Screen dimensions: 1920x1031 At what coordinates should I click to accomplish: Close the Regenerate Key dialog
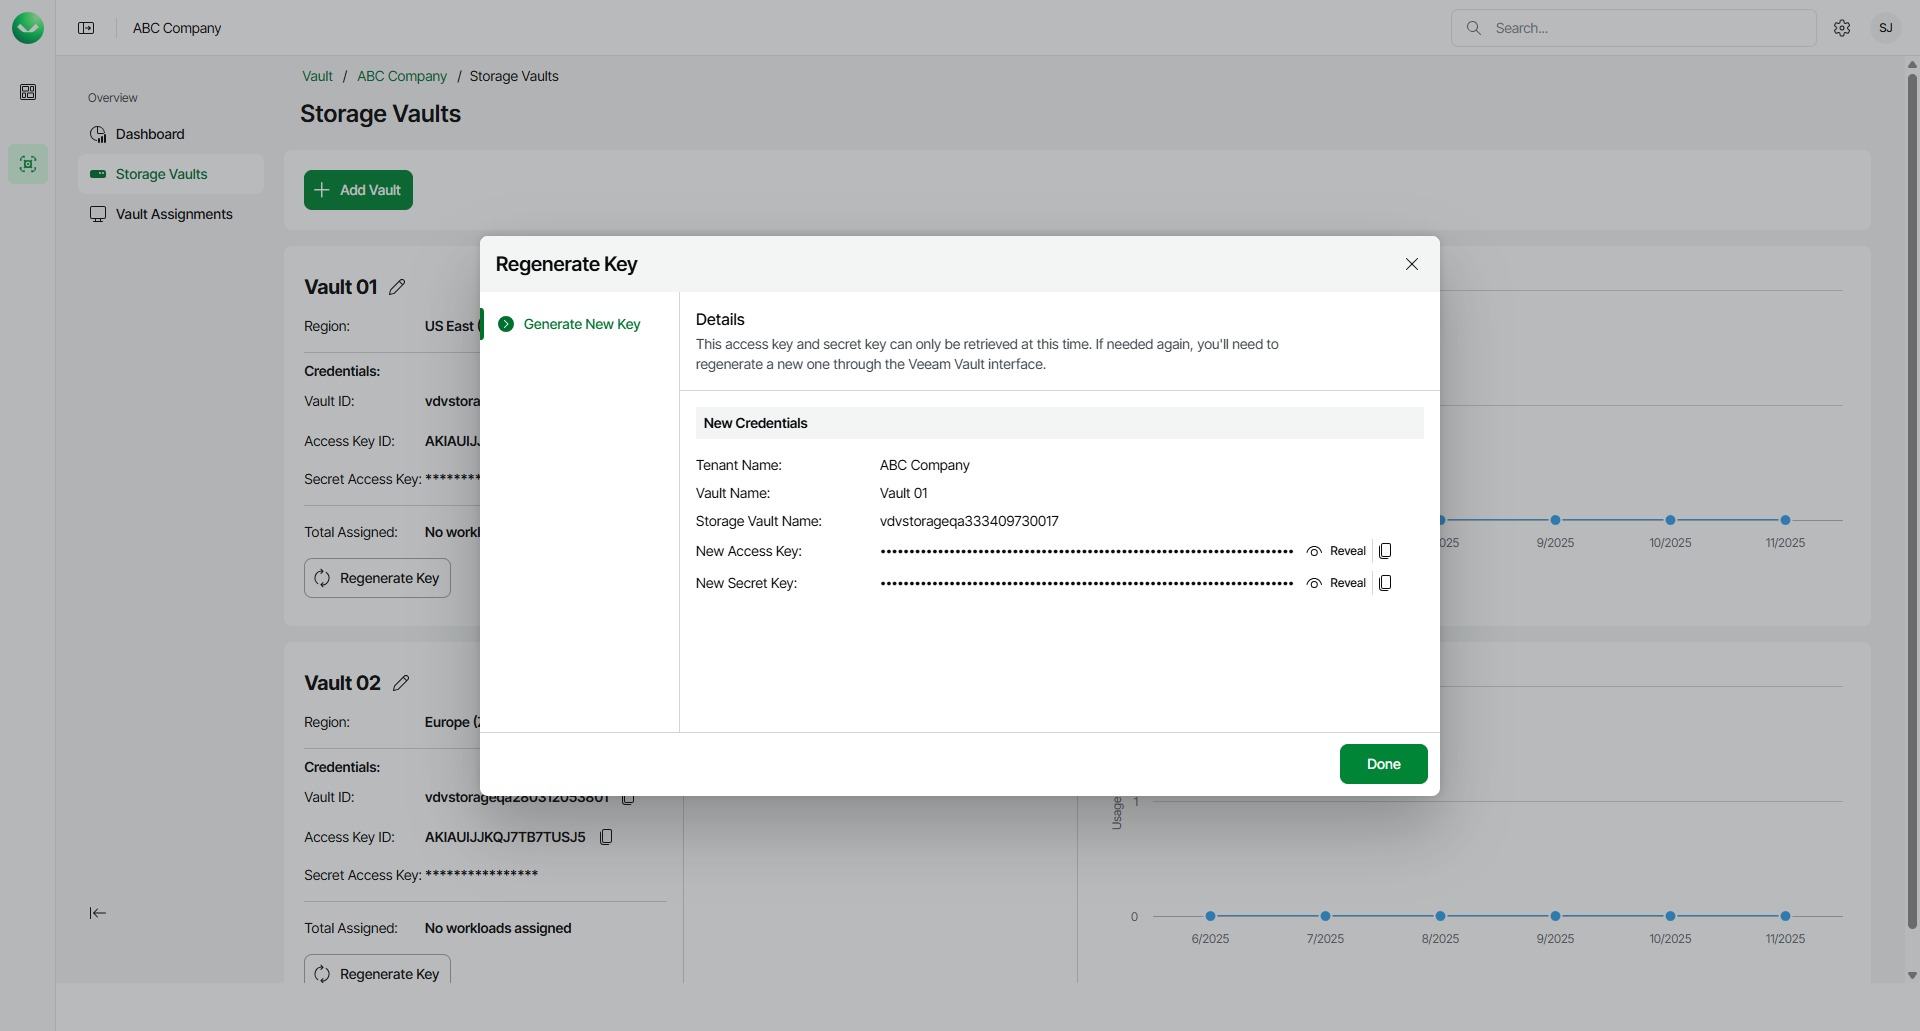click(1412, 264)
